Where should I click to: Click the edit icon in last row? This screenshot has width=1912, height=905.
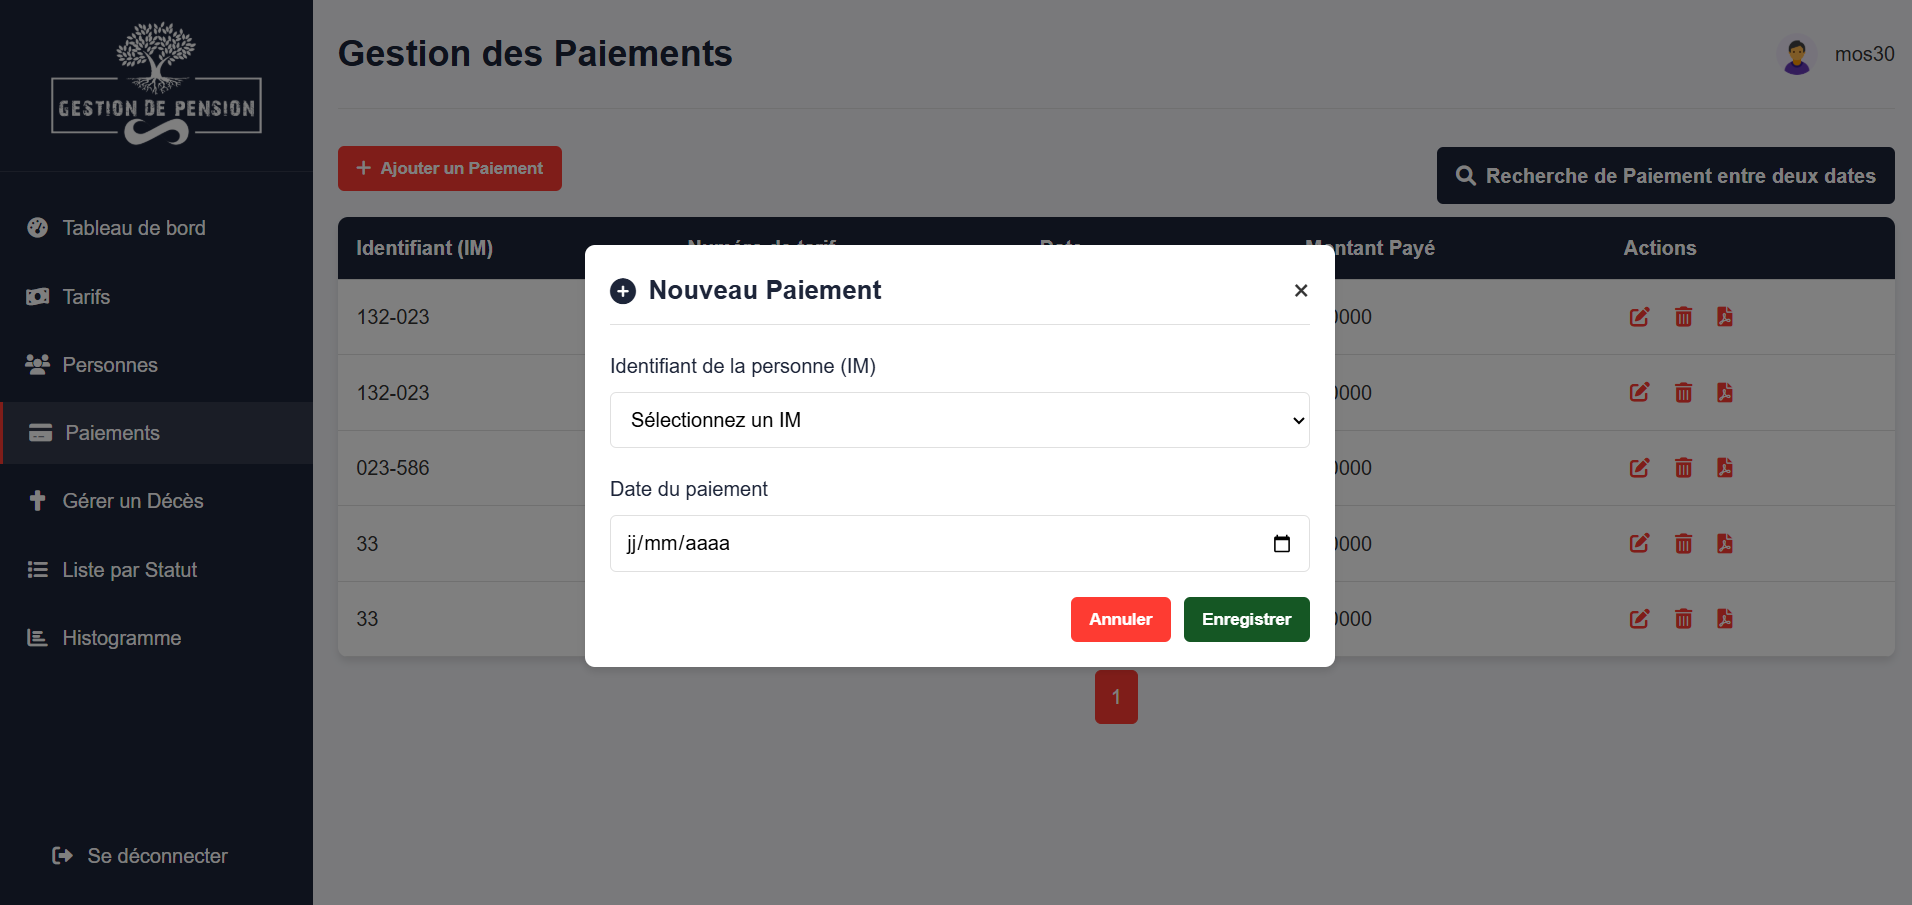click(x=1639, y=619)
